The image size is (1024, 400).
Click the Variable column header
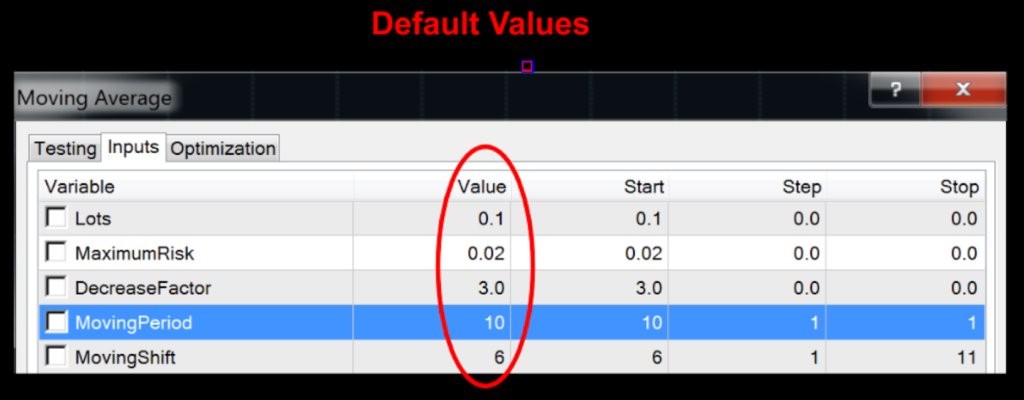pos(80,187)
